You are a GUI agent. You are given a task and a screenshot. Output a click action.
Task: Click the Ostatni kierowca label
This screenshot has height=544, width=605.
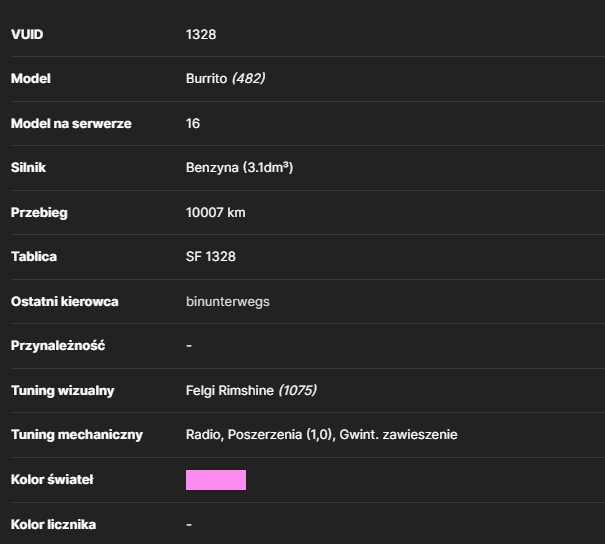64,301
